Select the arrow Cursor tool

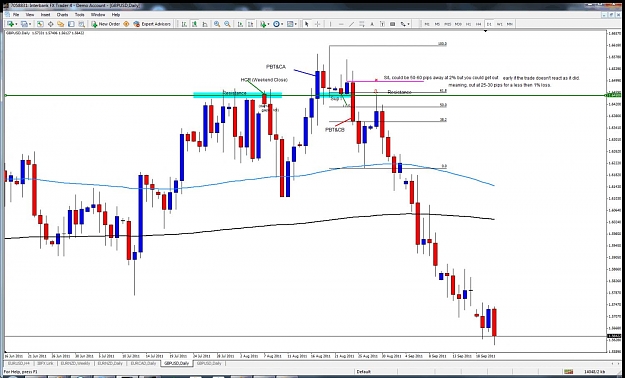pyautogui.click(x=307, y=24)
